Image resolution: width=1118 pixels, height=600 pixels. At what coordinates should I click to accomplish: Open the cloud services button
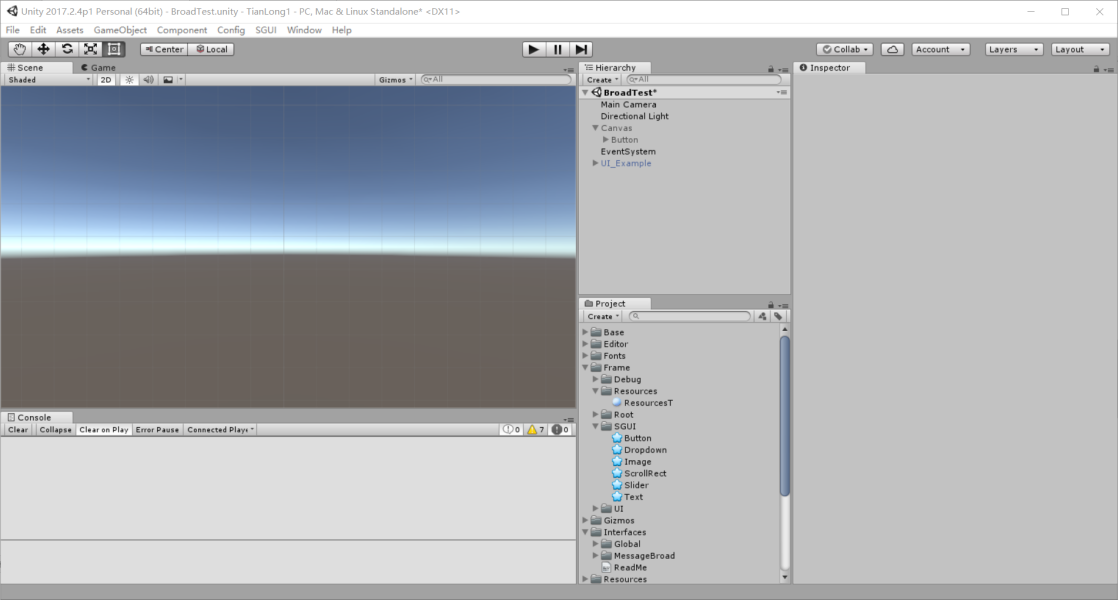coord(893,49)
